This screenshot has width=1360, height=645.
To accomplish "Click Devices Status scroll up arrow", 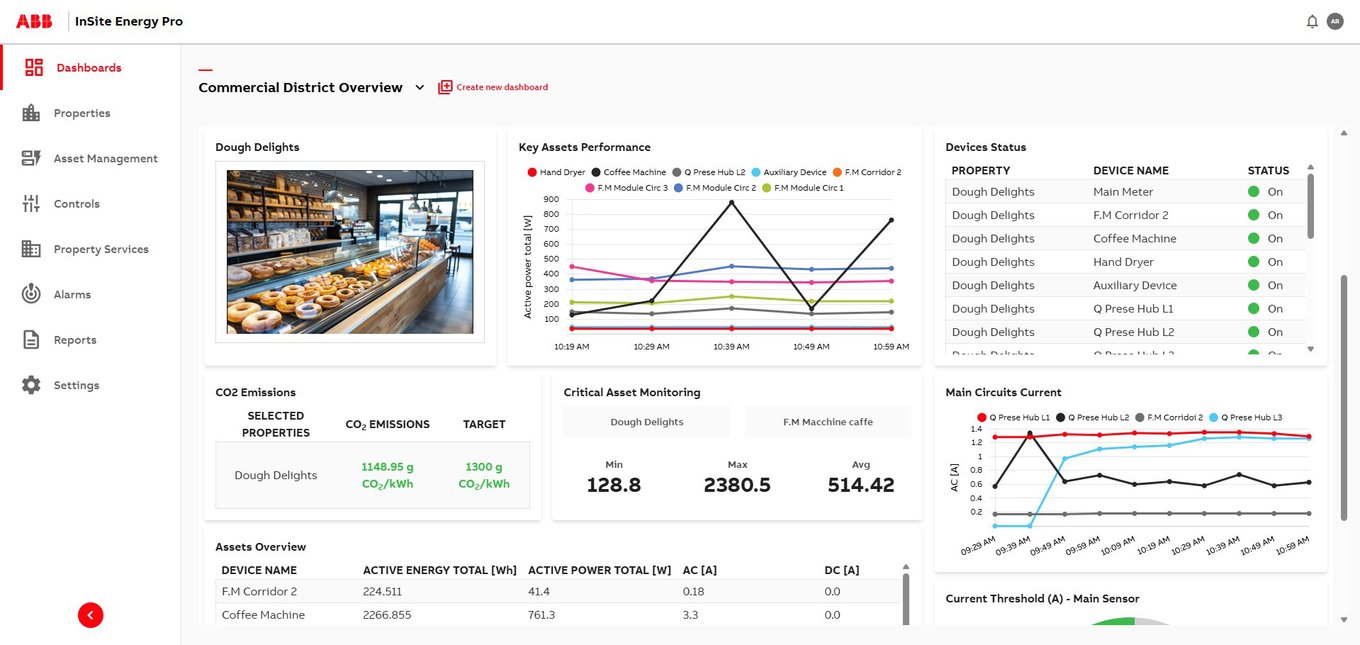I will [1311, 168].
